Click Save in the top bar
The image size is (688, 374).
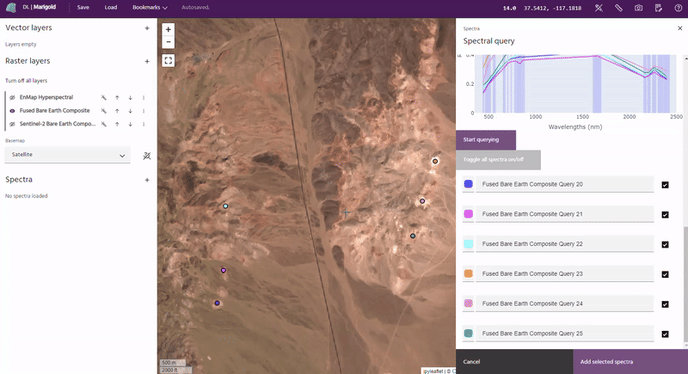pos(83,7)
